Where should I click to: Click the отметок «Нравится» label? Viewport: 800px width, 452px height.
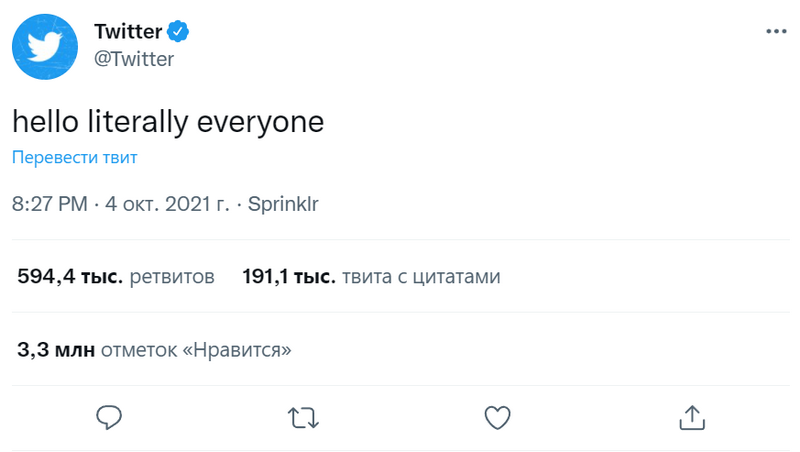point(196,350)
